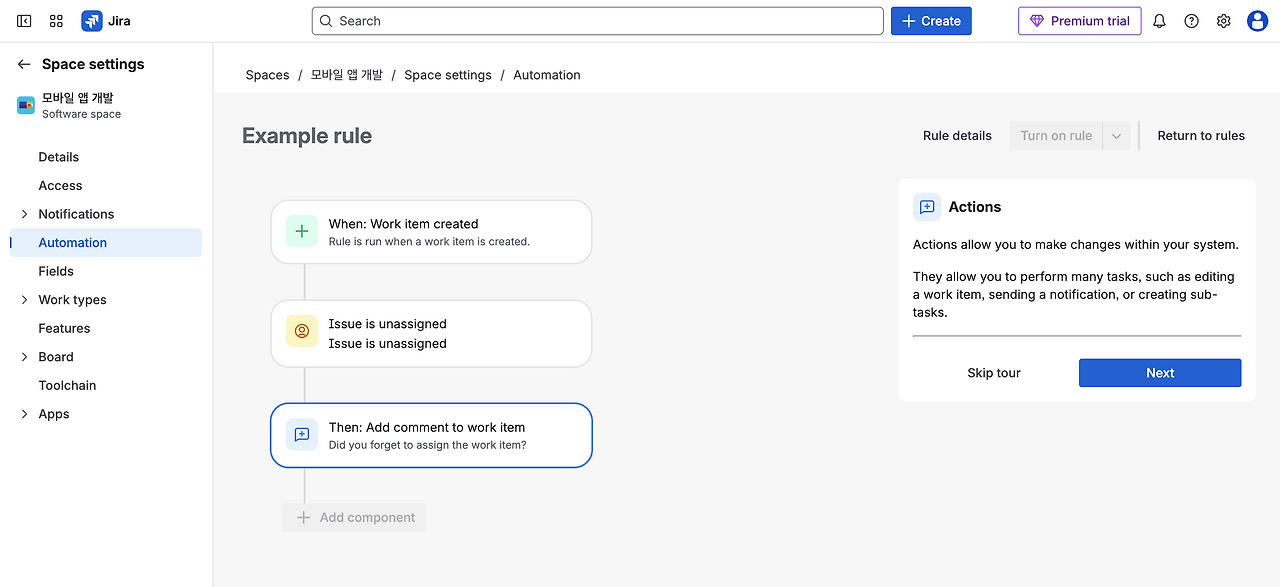The width and height of the screenshot is (1280, 587).
Task: Open the user profile avatar
Action: pyautogui.click(x=1257, y=21)
